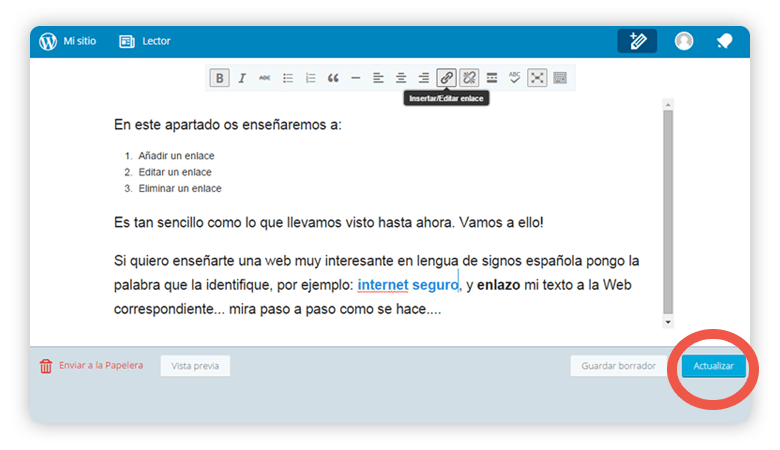
Task: Open the Mi sitio menu
Action: pos(80,41)
